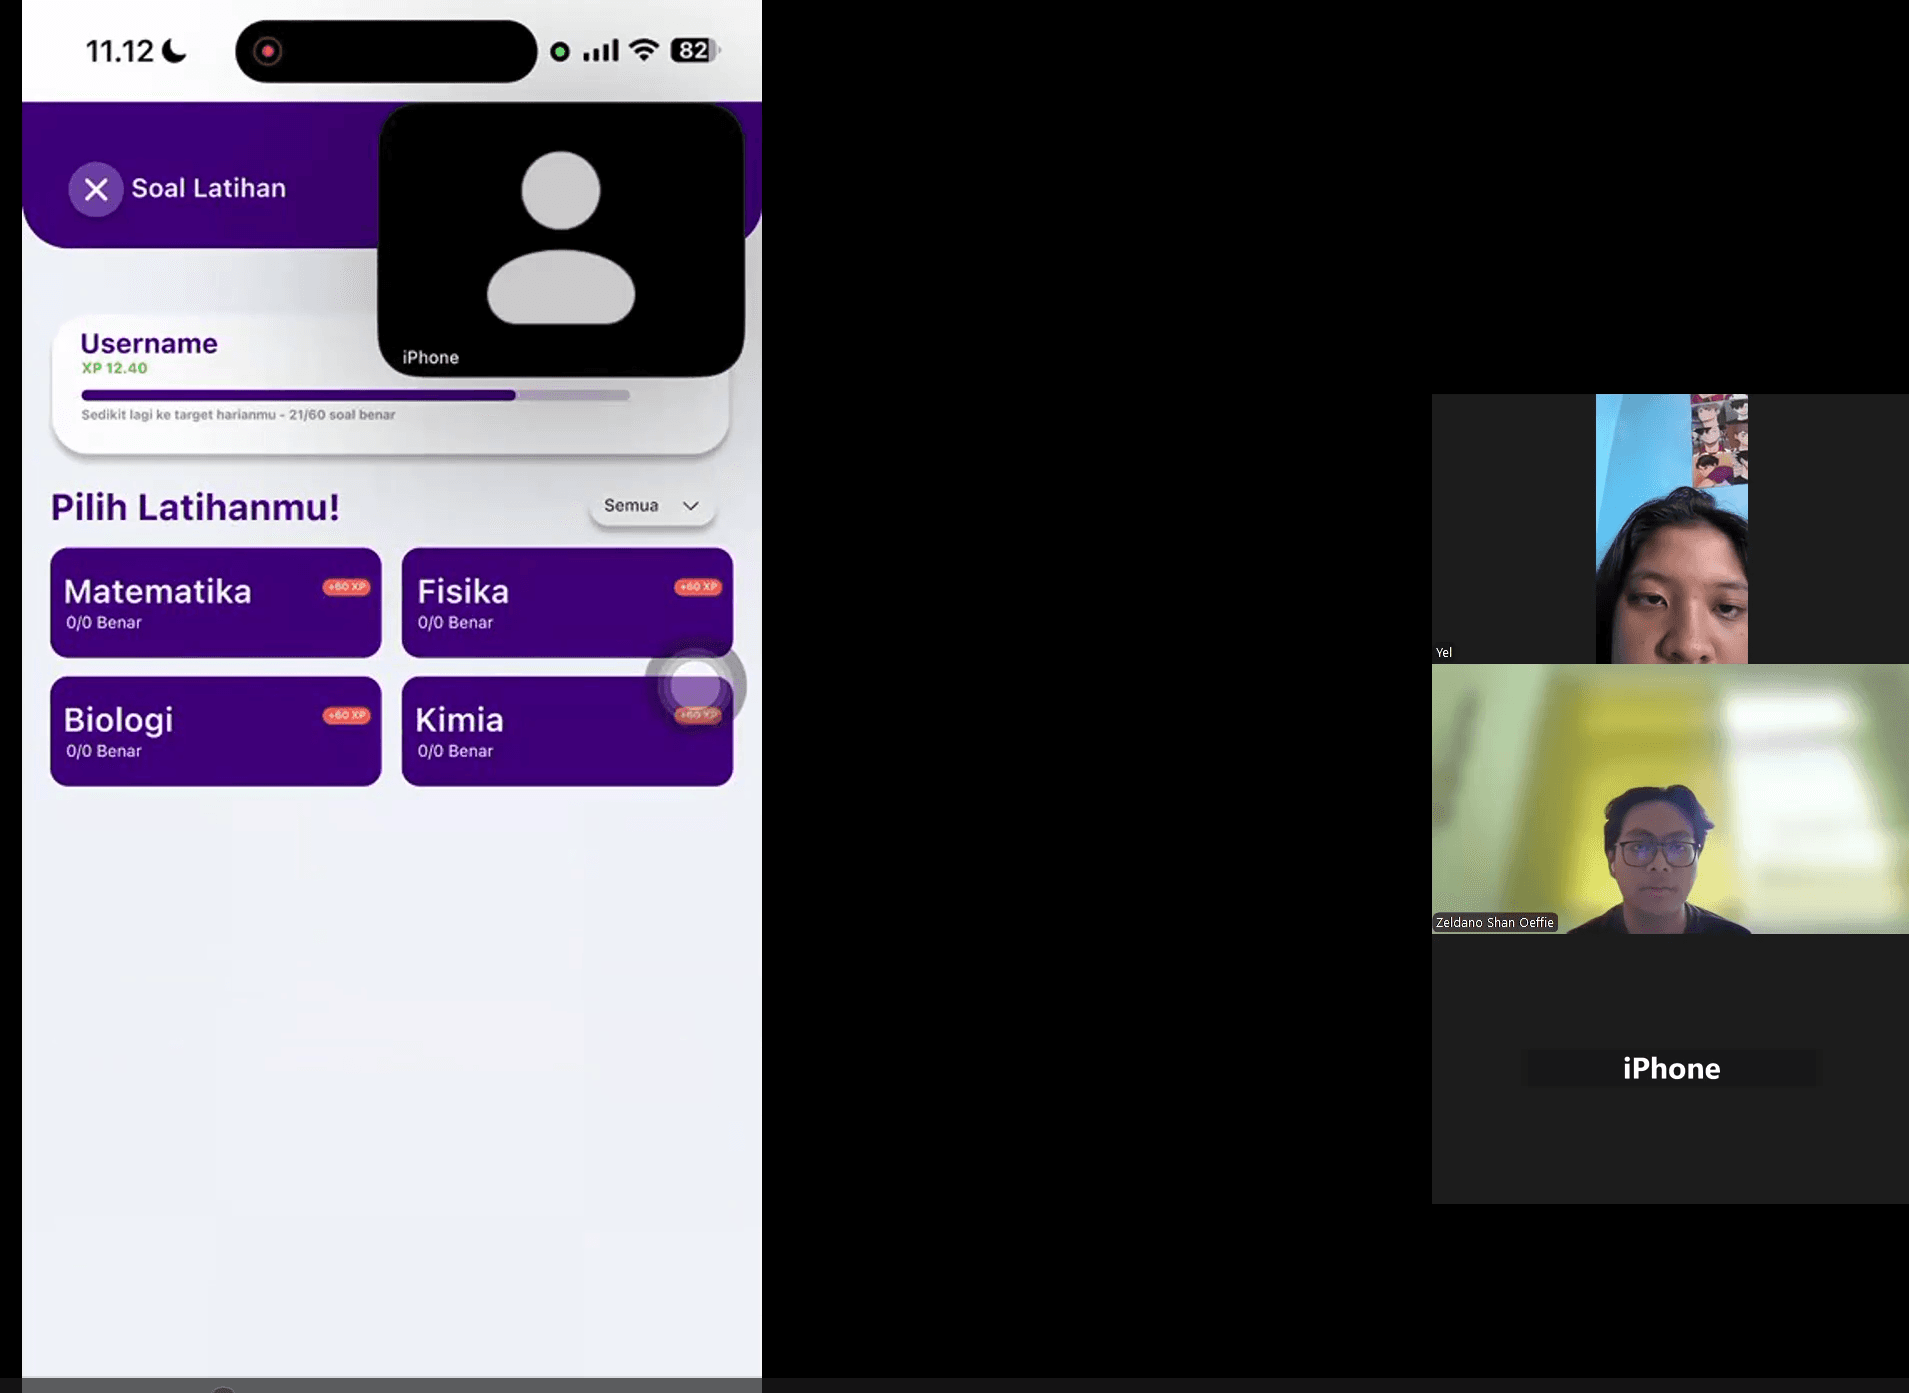Click the Pilih Latihanmu! heading
Image resolution: width=1909 pixels, height=1393 pixels.
tap(195, 507)
